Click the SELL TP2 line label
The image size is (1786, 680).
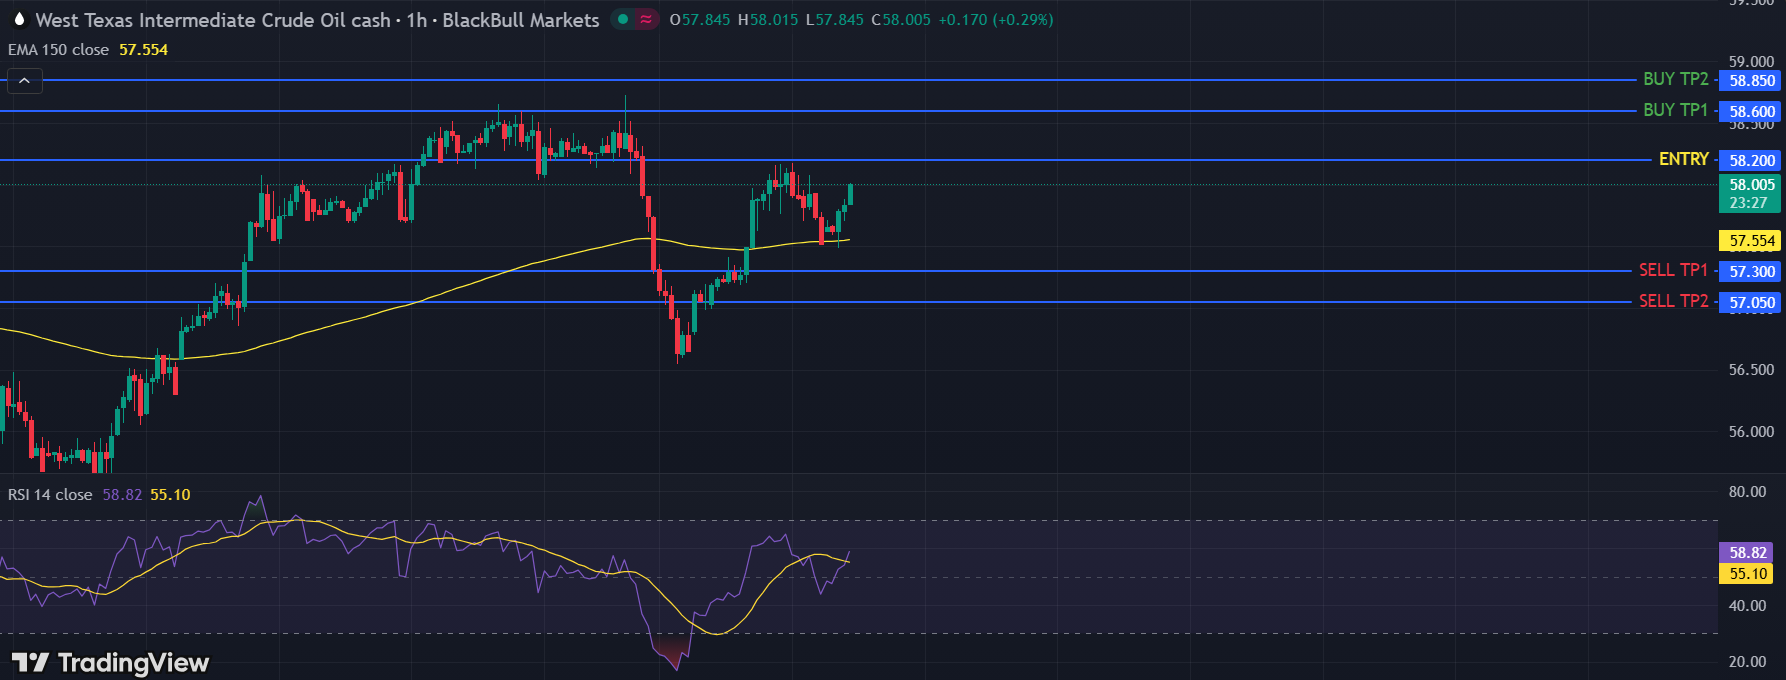click(x=1673, y=301)
